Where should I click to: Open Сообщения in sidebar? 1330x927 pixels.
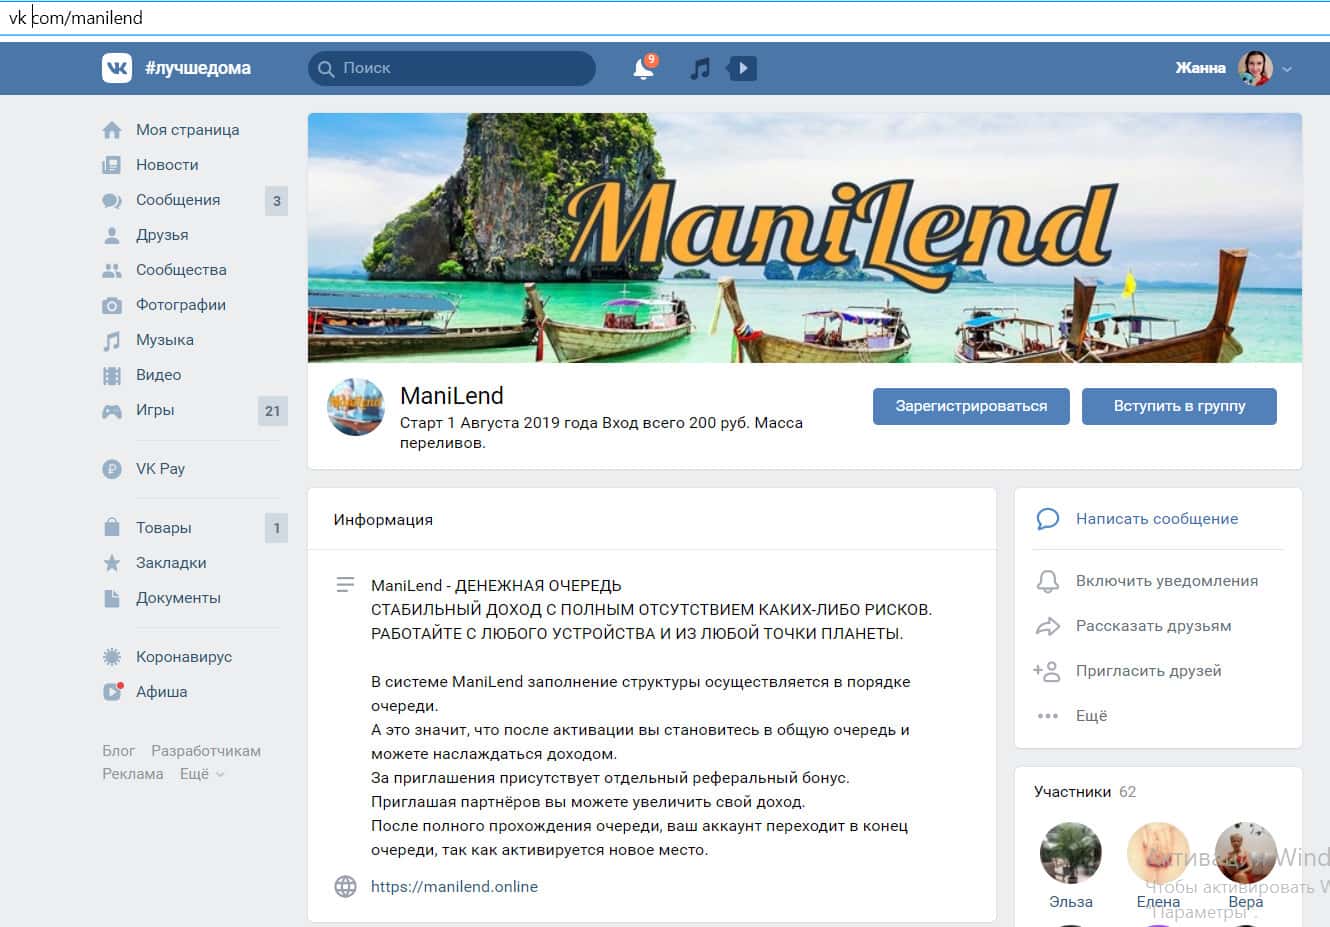click(178, 200)
